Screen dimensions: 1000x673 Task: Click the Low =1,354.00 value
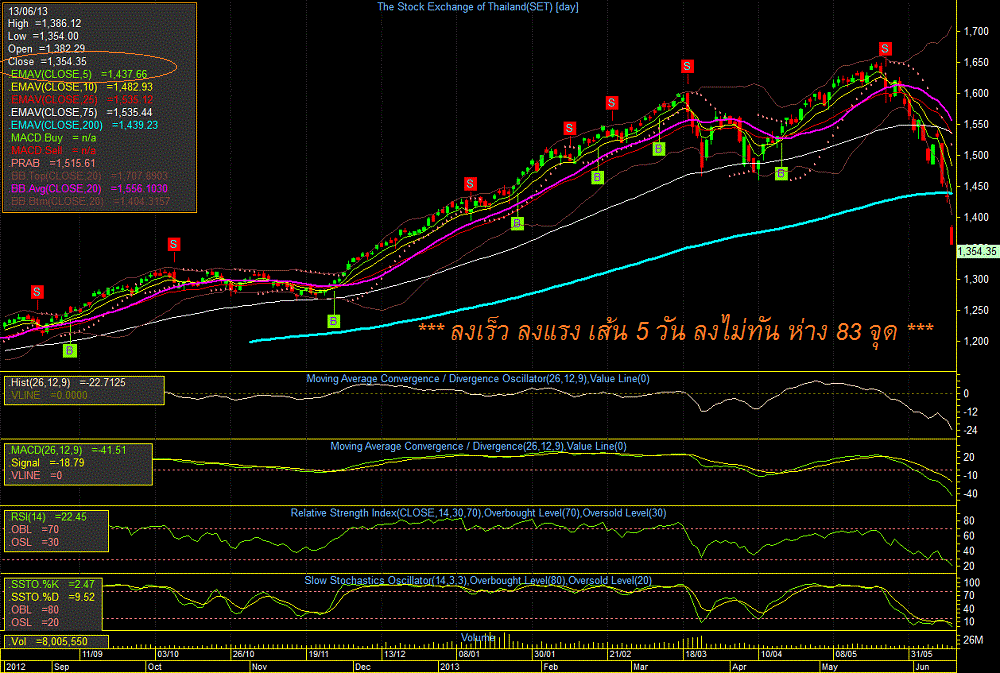click(x=43, y=36)
